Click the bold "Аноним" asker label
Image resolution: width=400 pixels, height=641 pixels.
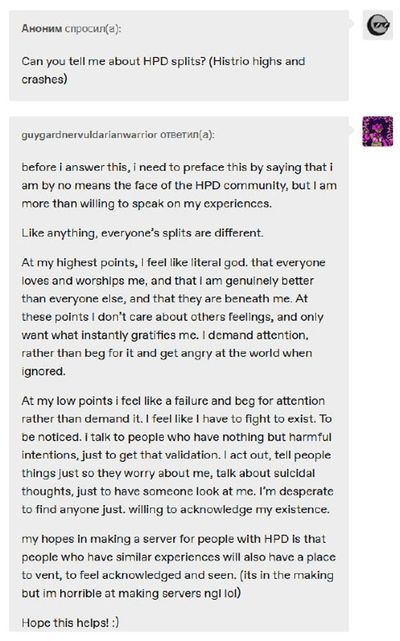pyautogui.click(x=42, y=29)
